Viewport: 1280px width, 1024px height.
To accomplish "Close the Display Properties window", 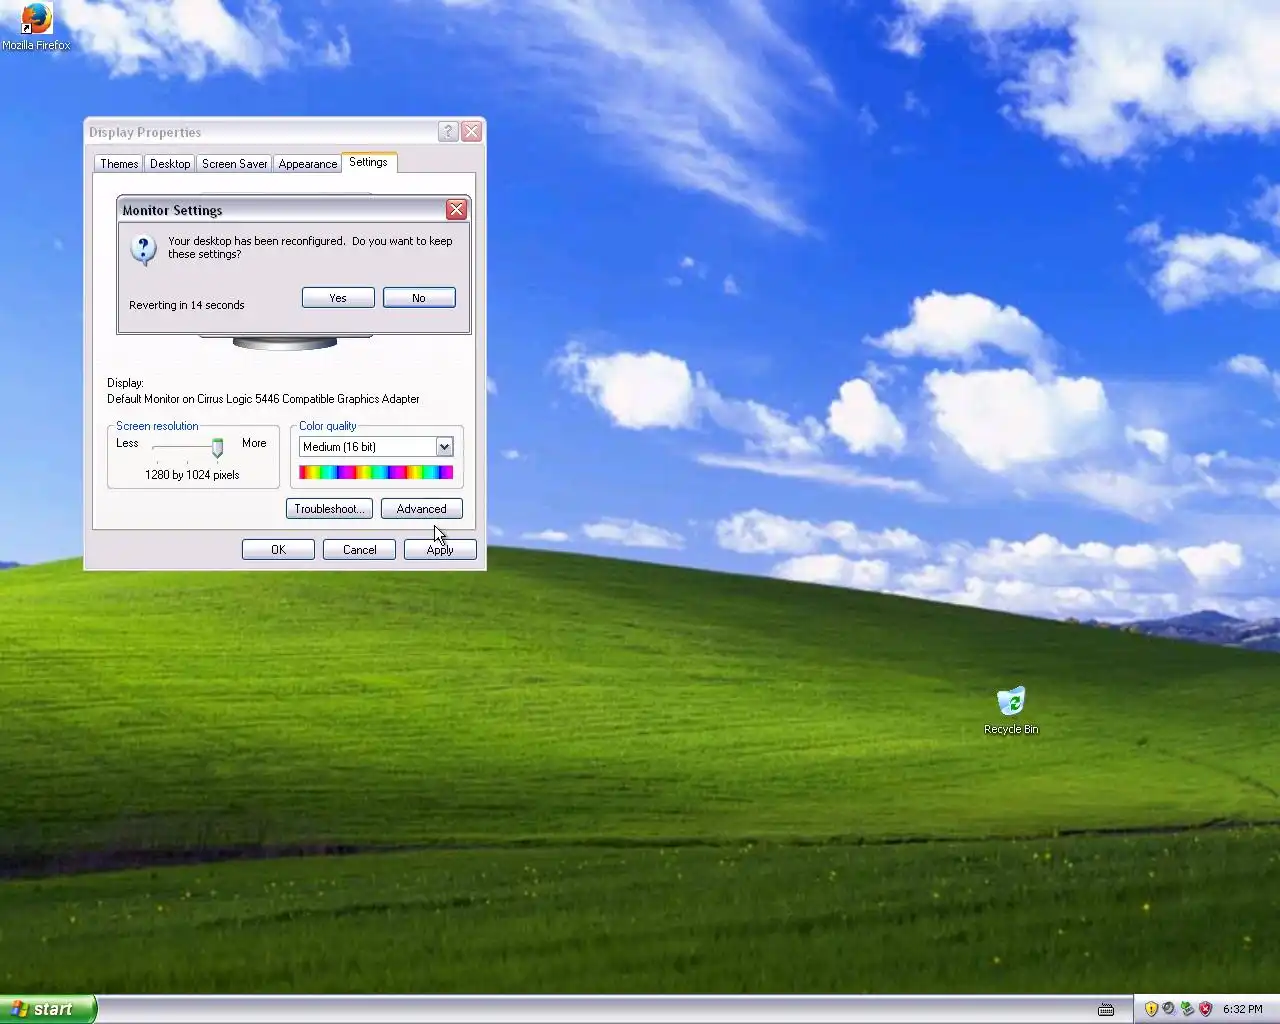I will (472, 131).
